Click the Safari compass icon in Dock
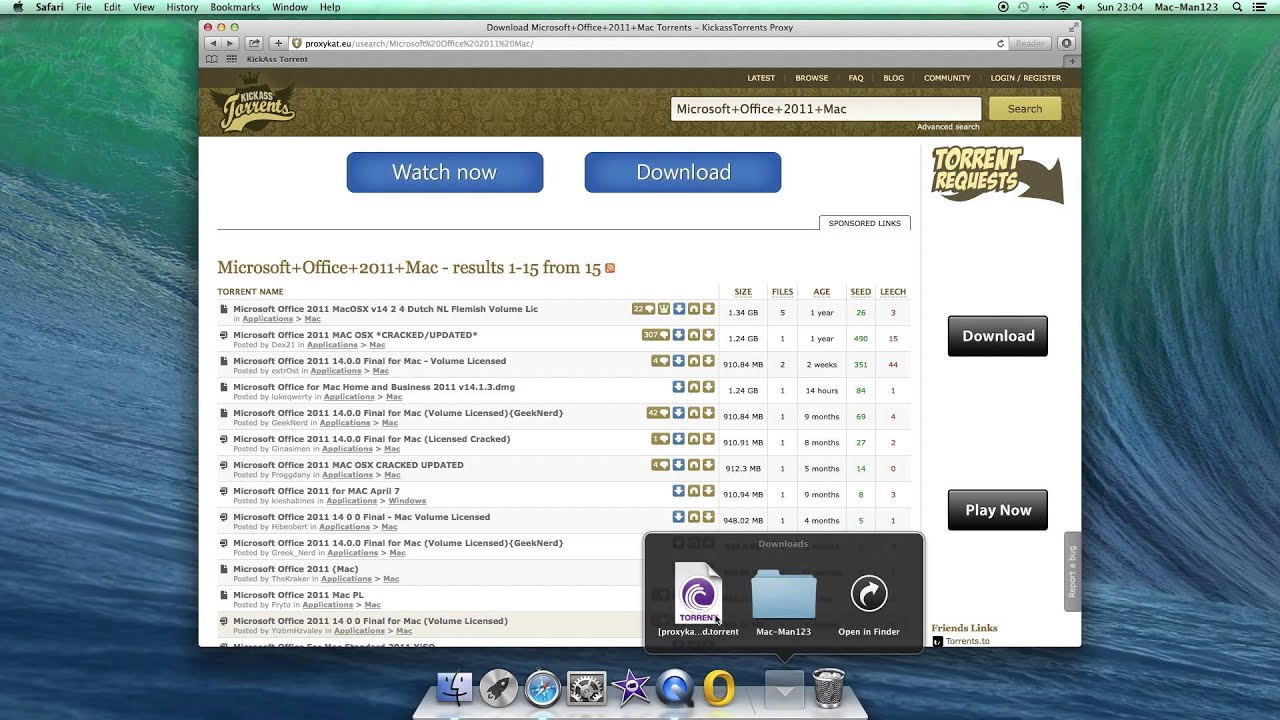1280x720 pixels. [543, 688]
